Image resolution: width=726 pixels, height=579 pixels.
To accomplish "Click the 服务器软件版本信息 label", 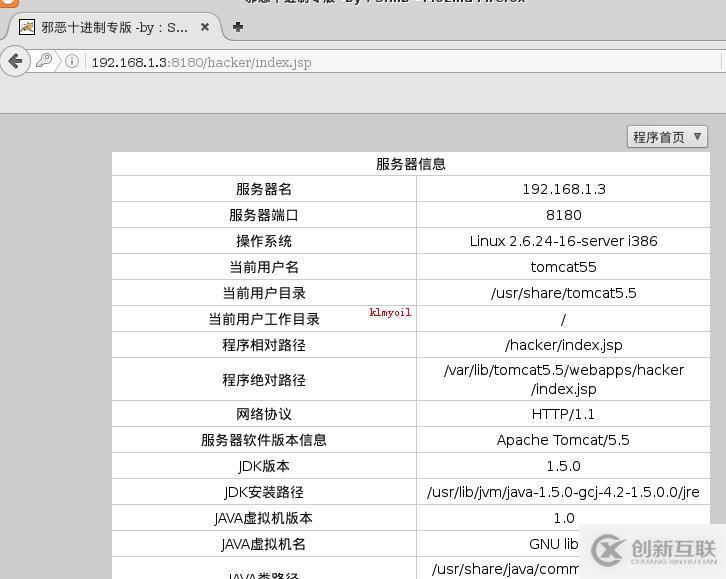I will [264, 440].
